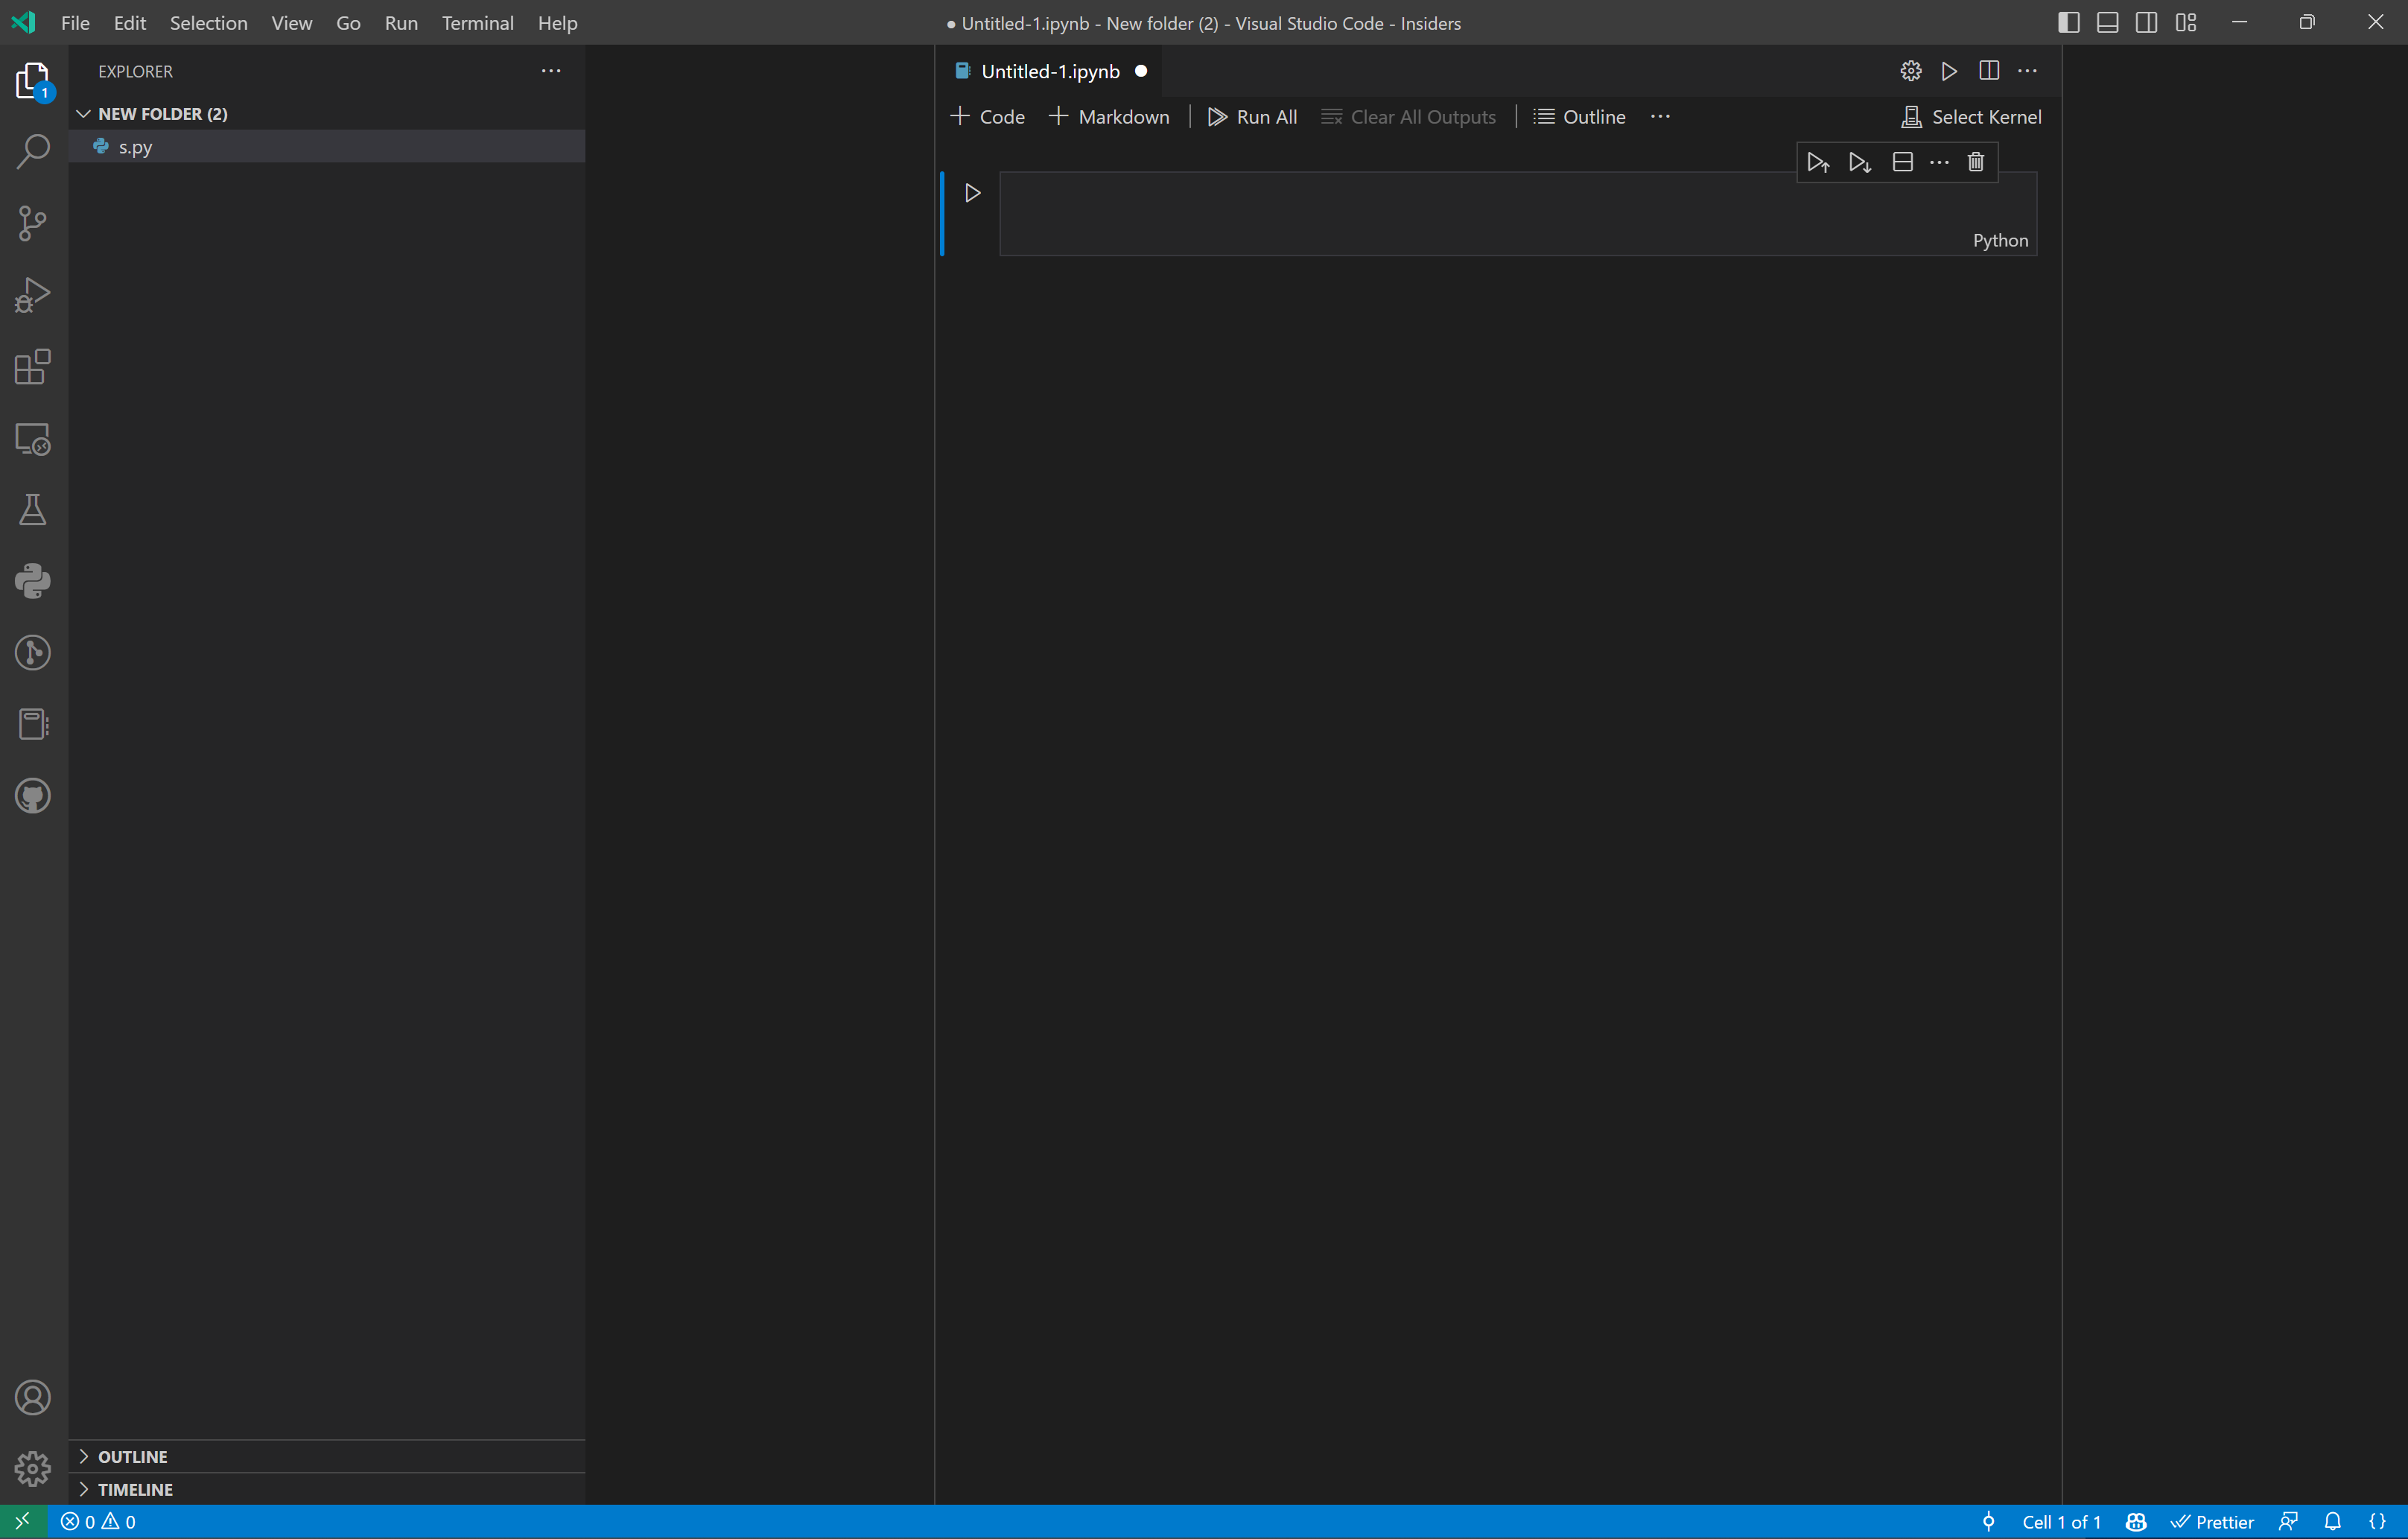Run all notebook cells
Viewport: 2408px width, 1539px height.
click(x=1251, y=116)
